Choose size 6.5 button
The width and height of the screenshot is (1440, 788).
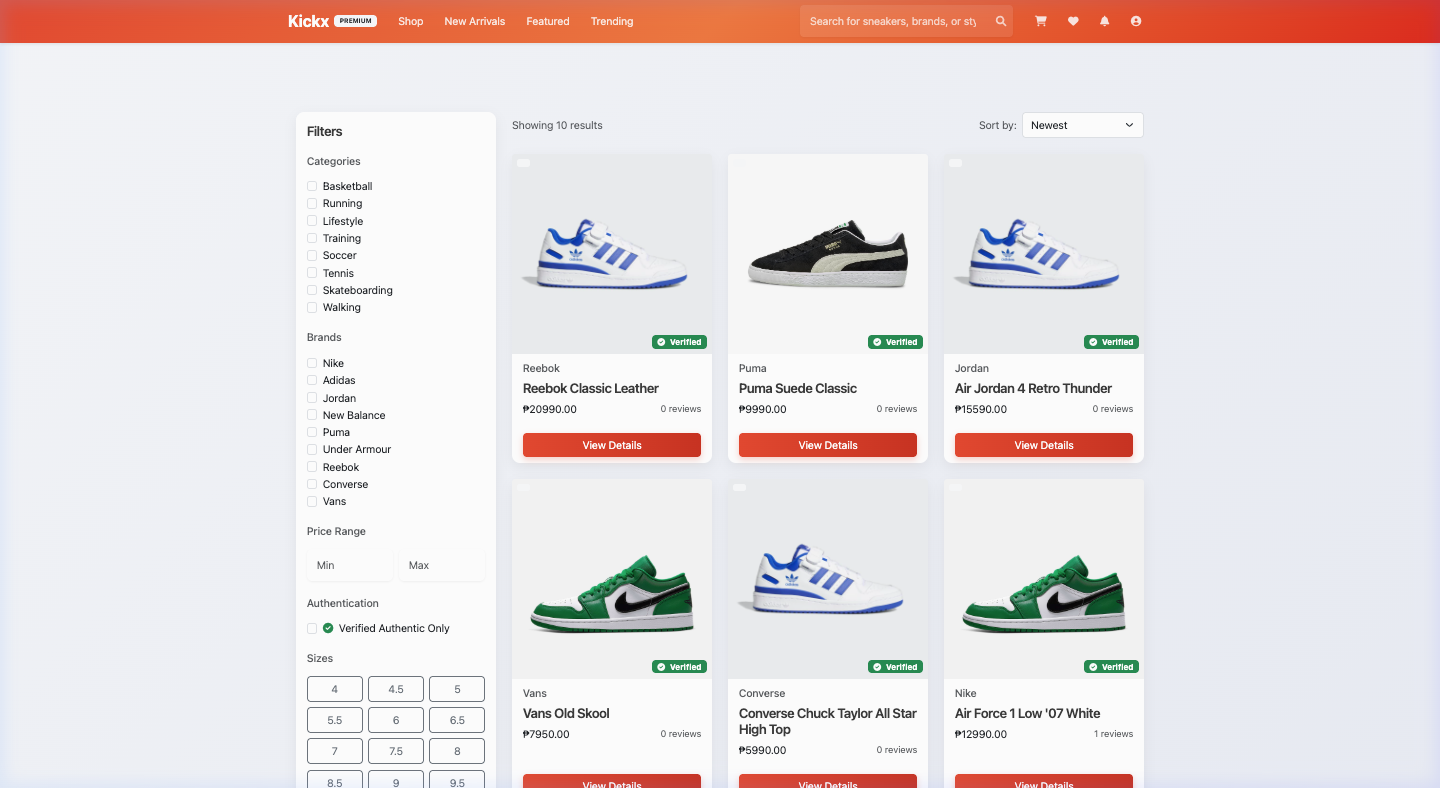pyautogui.click(x=457, y=720)
